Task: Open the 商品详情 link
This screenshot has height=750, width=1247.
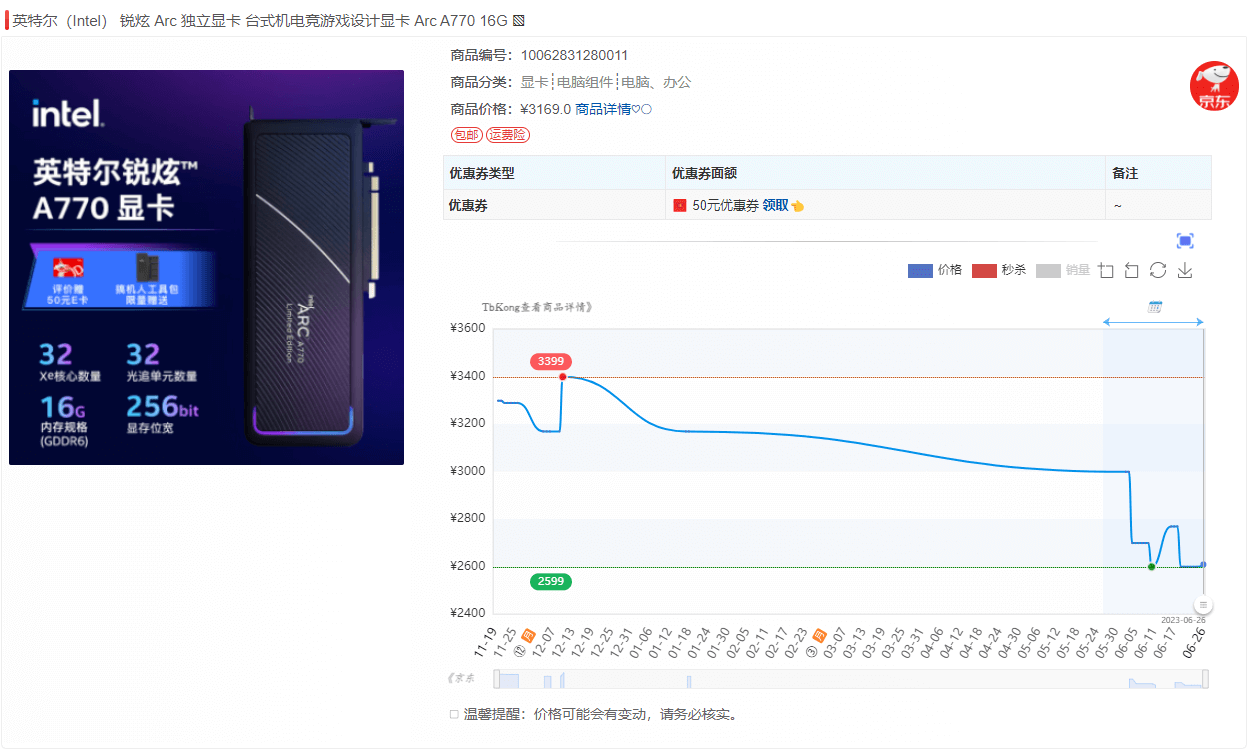Action: 603,109
